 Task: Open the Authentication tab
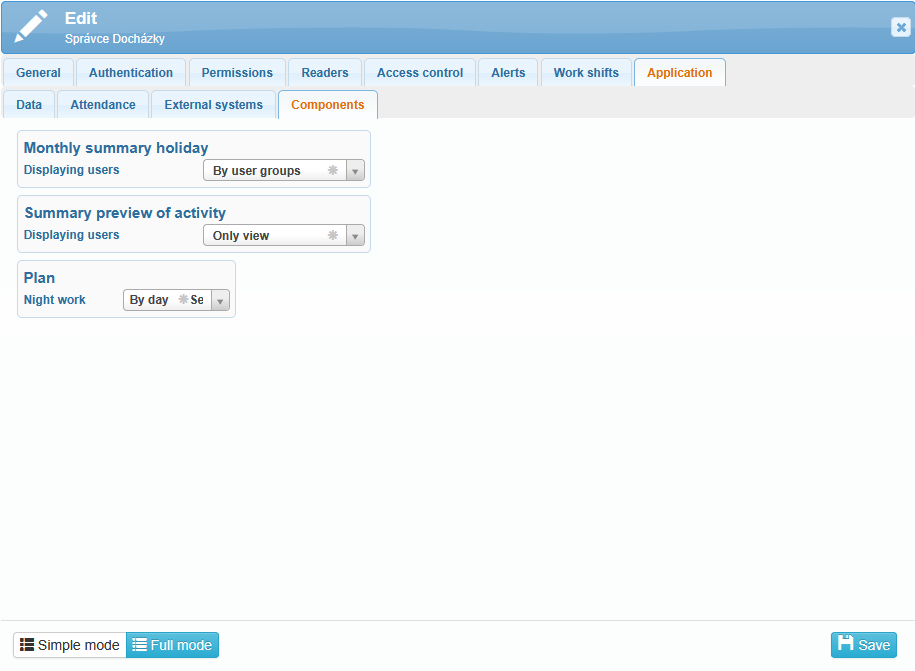click(x=131, y=73)
